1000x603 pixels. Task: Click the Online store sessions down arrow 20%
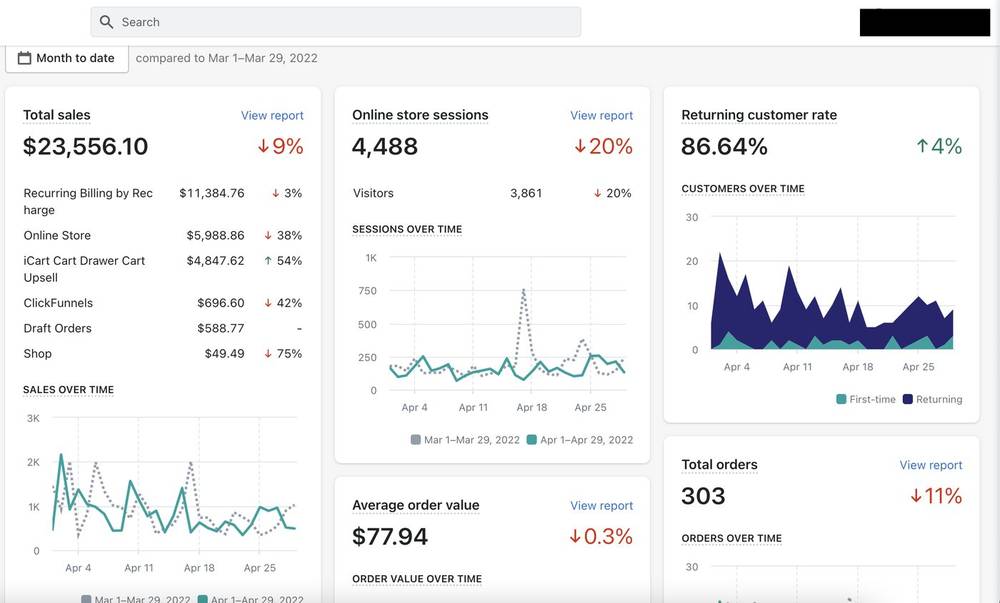pos(603,146)
